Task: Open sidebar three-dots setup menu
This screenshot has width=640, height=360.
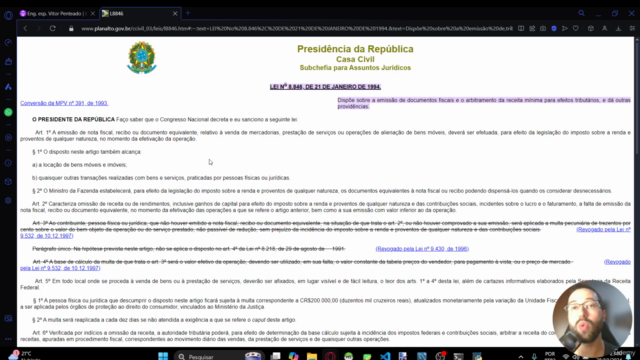Action: pyautogui.click(x=8, y=339)
